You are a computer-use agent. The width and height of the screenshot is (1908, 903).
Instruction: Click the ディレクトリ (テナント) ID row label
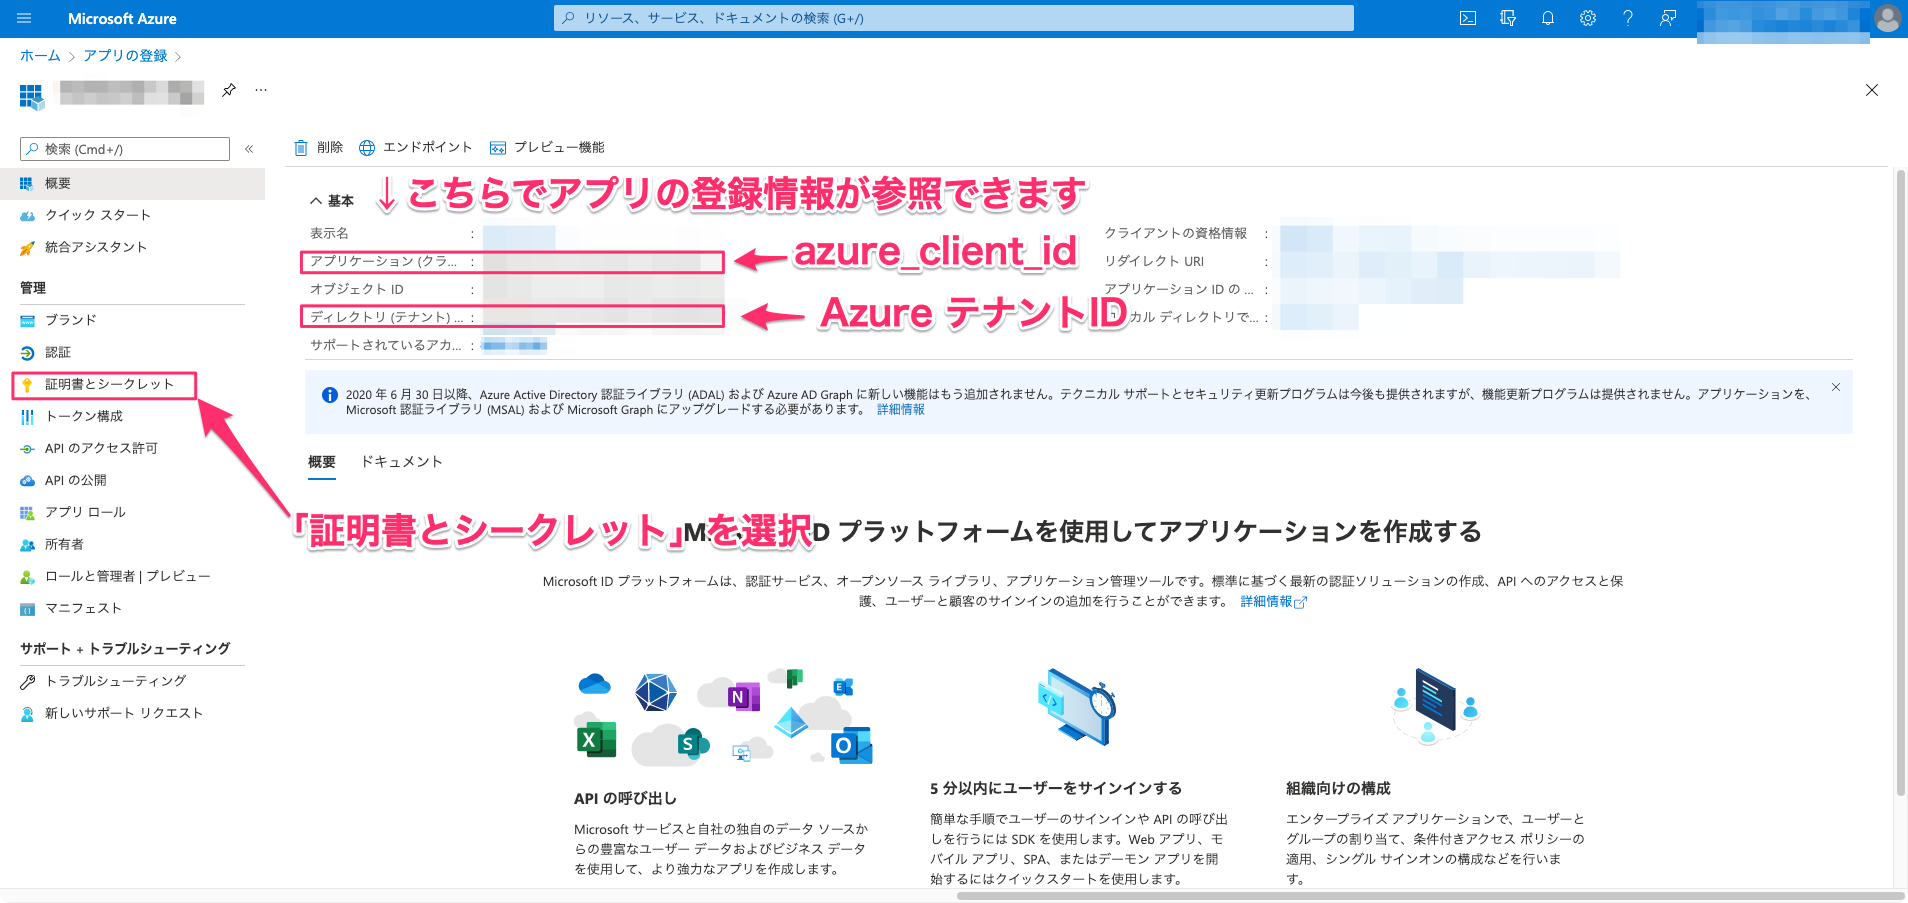(386, 317)
